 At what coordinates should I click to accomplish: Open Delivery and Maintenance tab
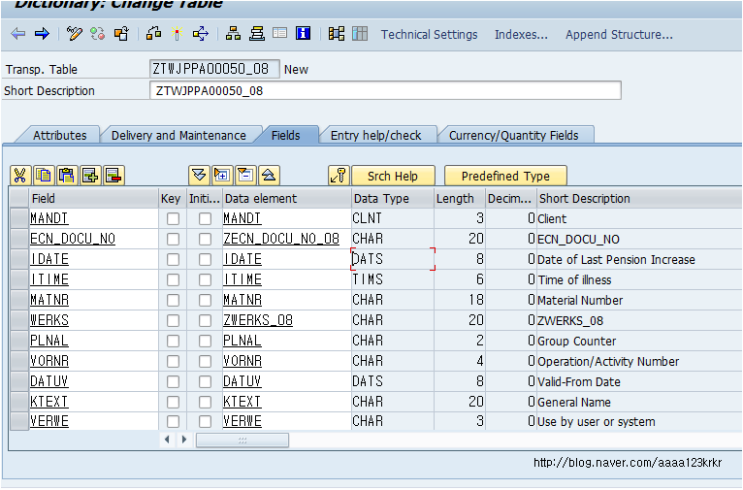[x=179, y=136]
